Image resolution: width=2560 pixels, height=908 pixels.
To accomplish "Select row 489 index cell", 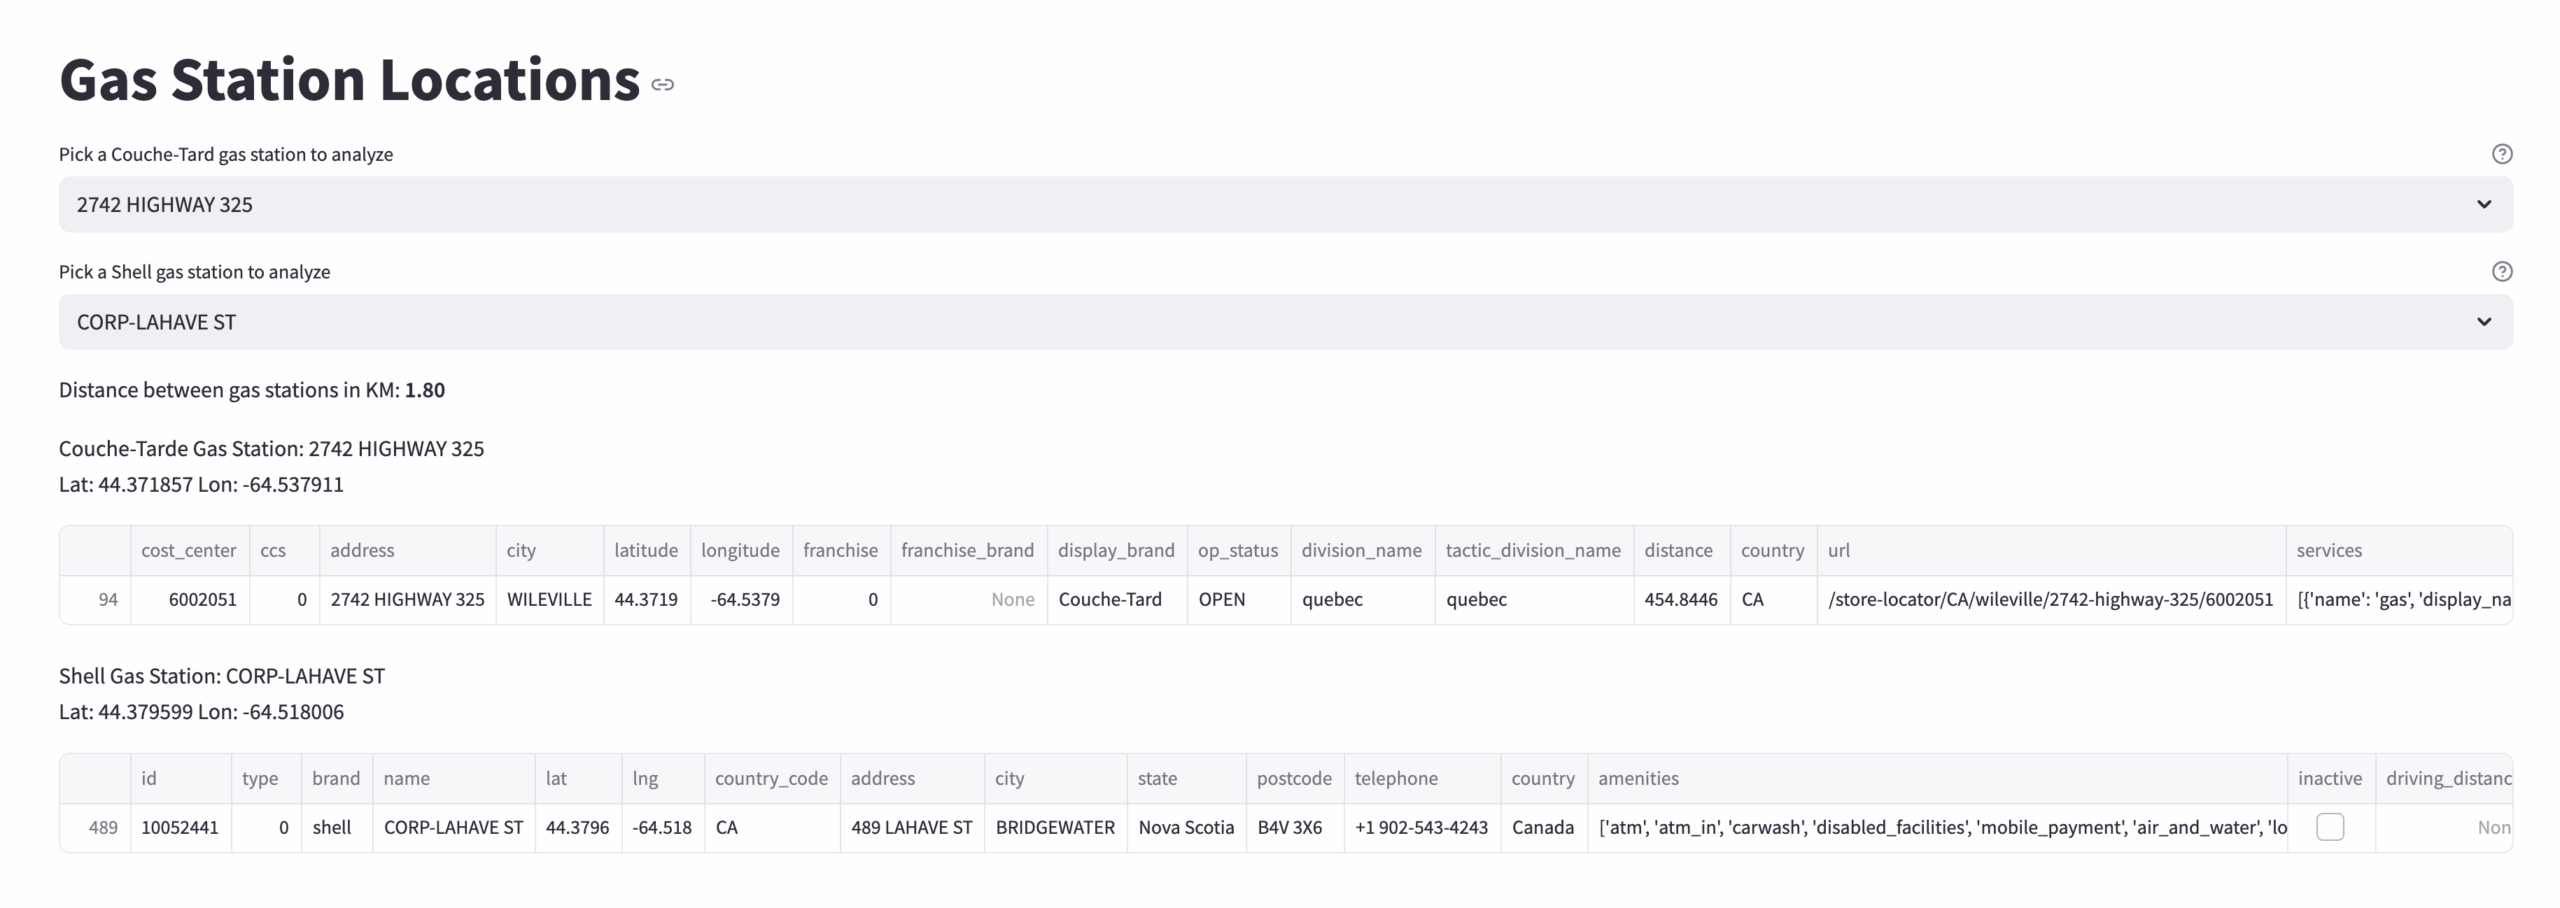I will (x=96, y=828).
